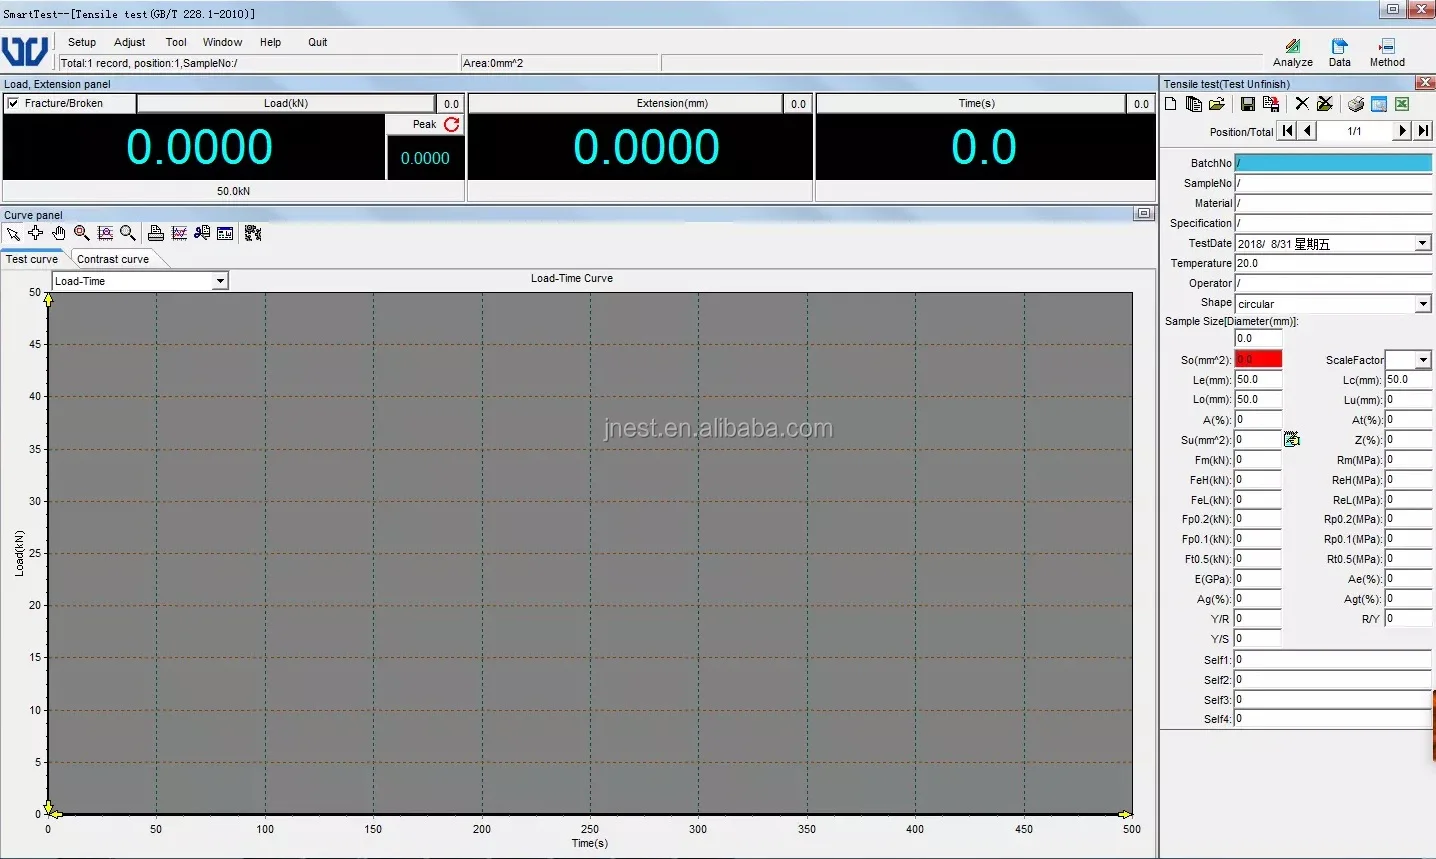This screenshot has width=1436, height=859.
Task: Click the crosshair cursor tool
Action: click(x=36, y=233)
